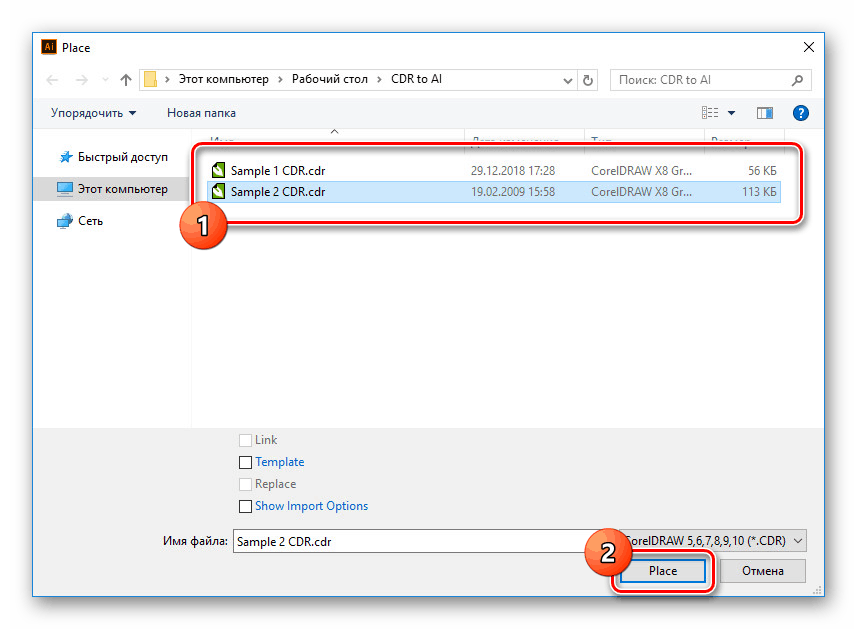
Task: Click the '56 КБ' size cell
Action: pyautogui.click(x=762, y=171)
